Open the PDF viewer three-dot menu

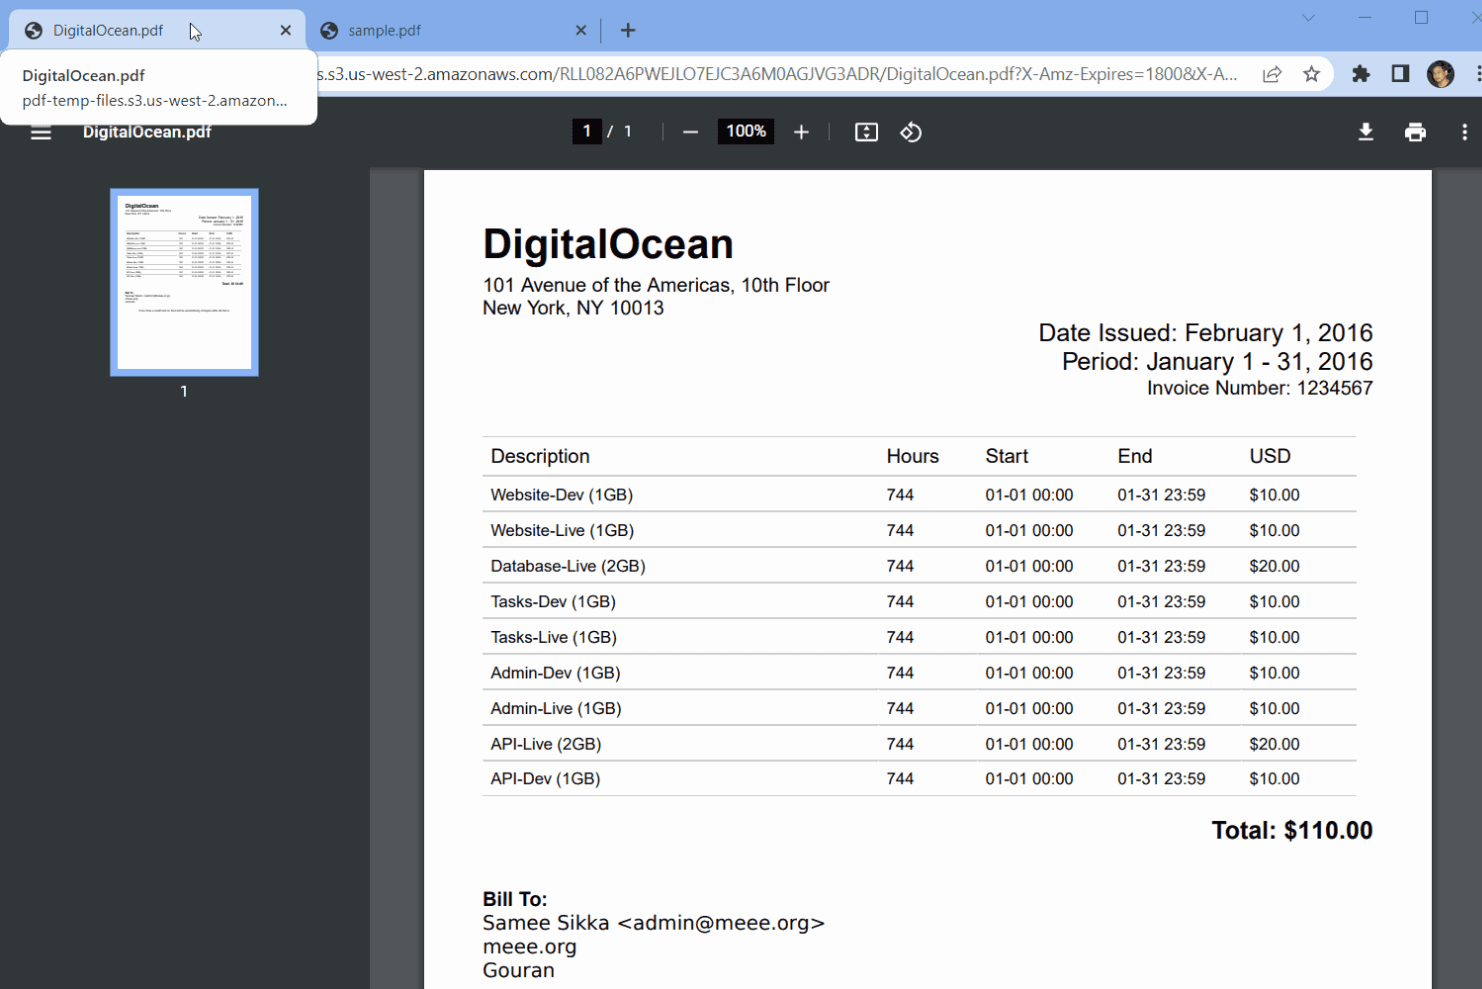tap(1464, 131)
